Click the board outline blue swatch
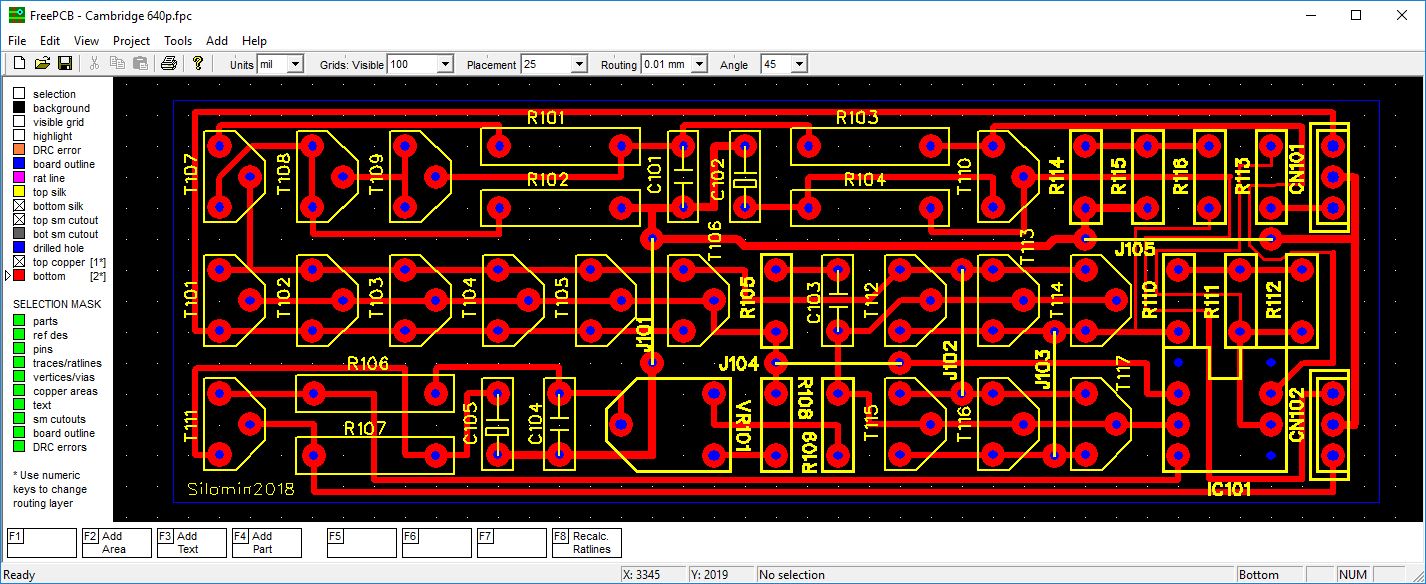Viewport: 1426px width, 584px height. tap(19, 164)
